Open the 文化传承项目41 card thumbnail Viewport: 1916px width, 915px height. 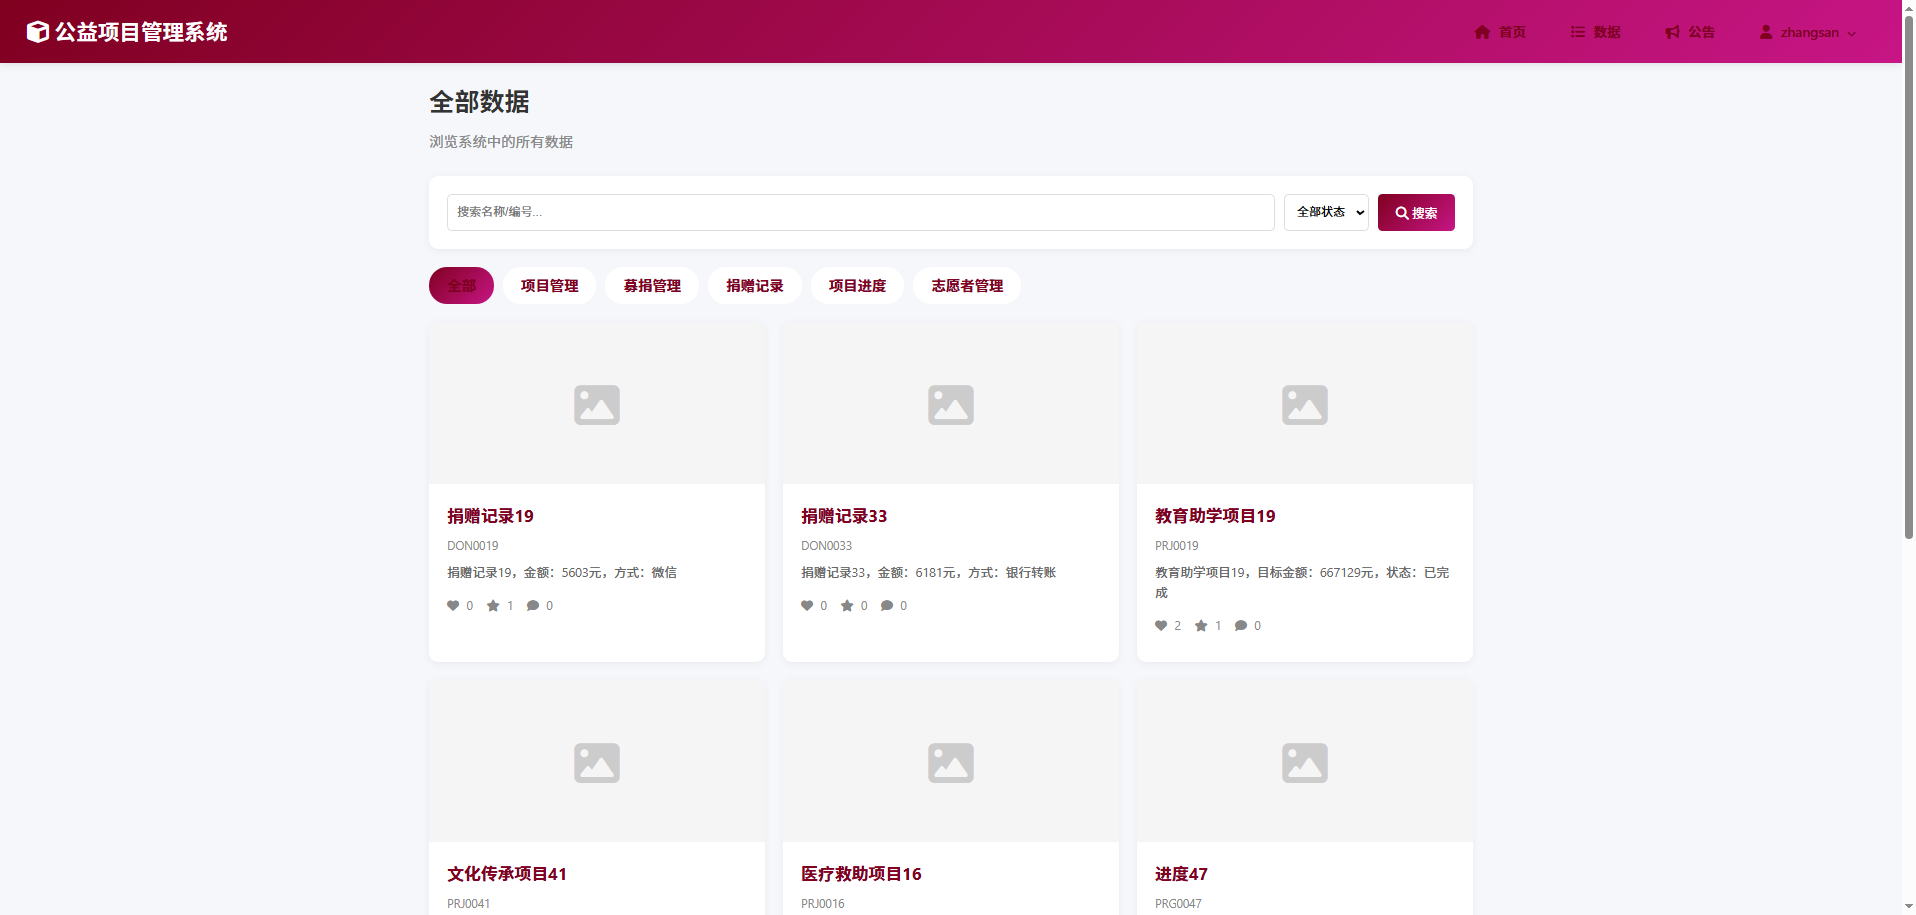click(x=597, y=762)
